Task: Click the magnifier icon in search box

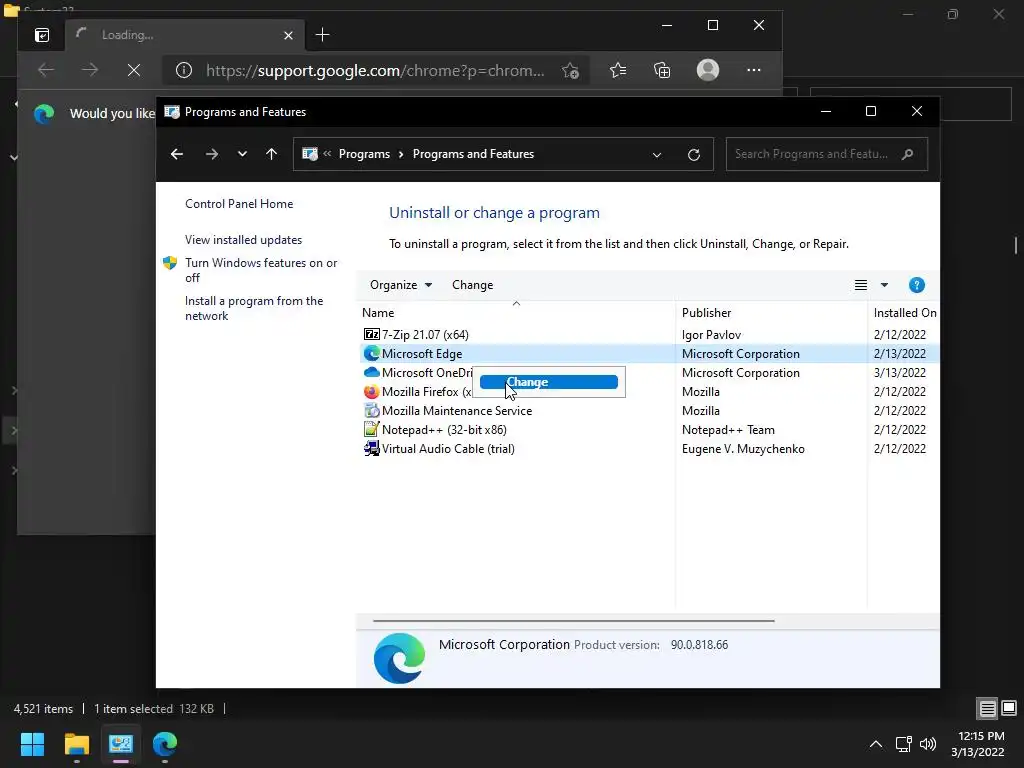Action: [907, 154]
